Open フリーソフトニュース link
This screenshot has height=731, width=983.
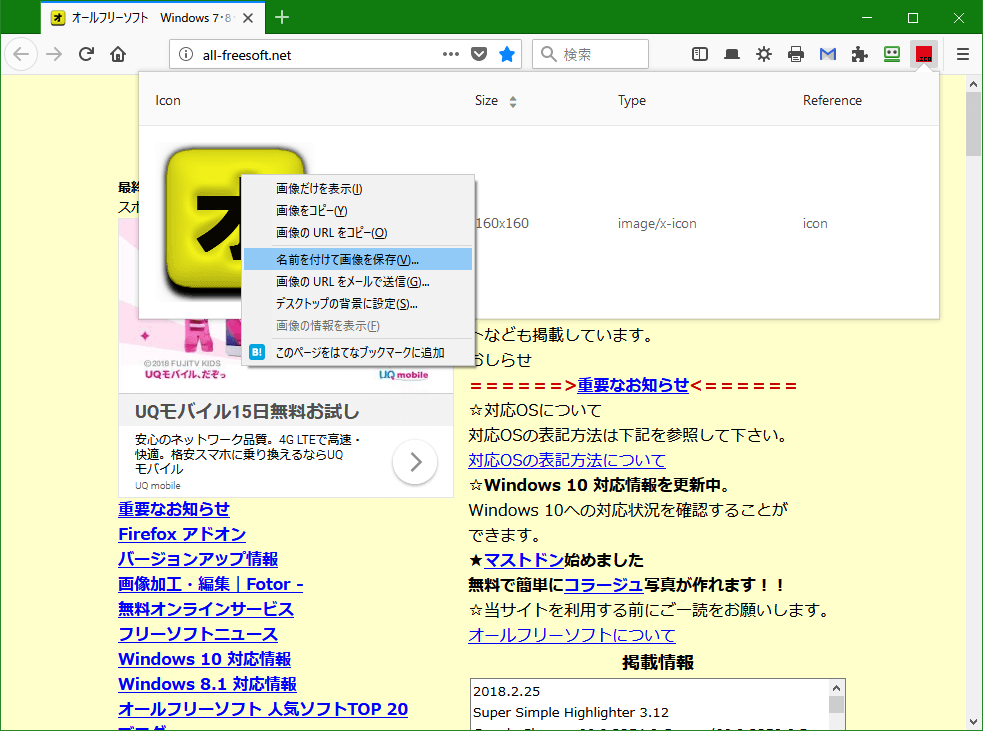pos(198,634)
